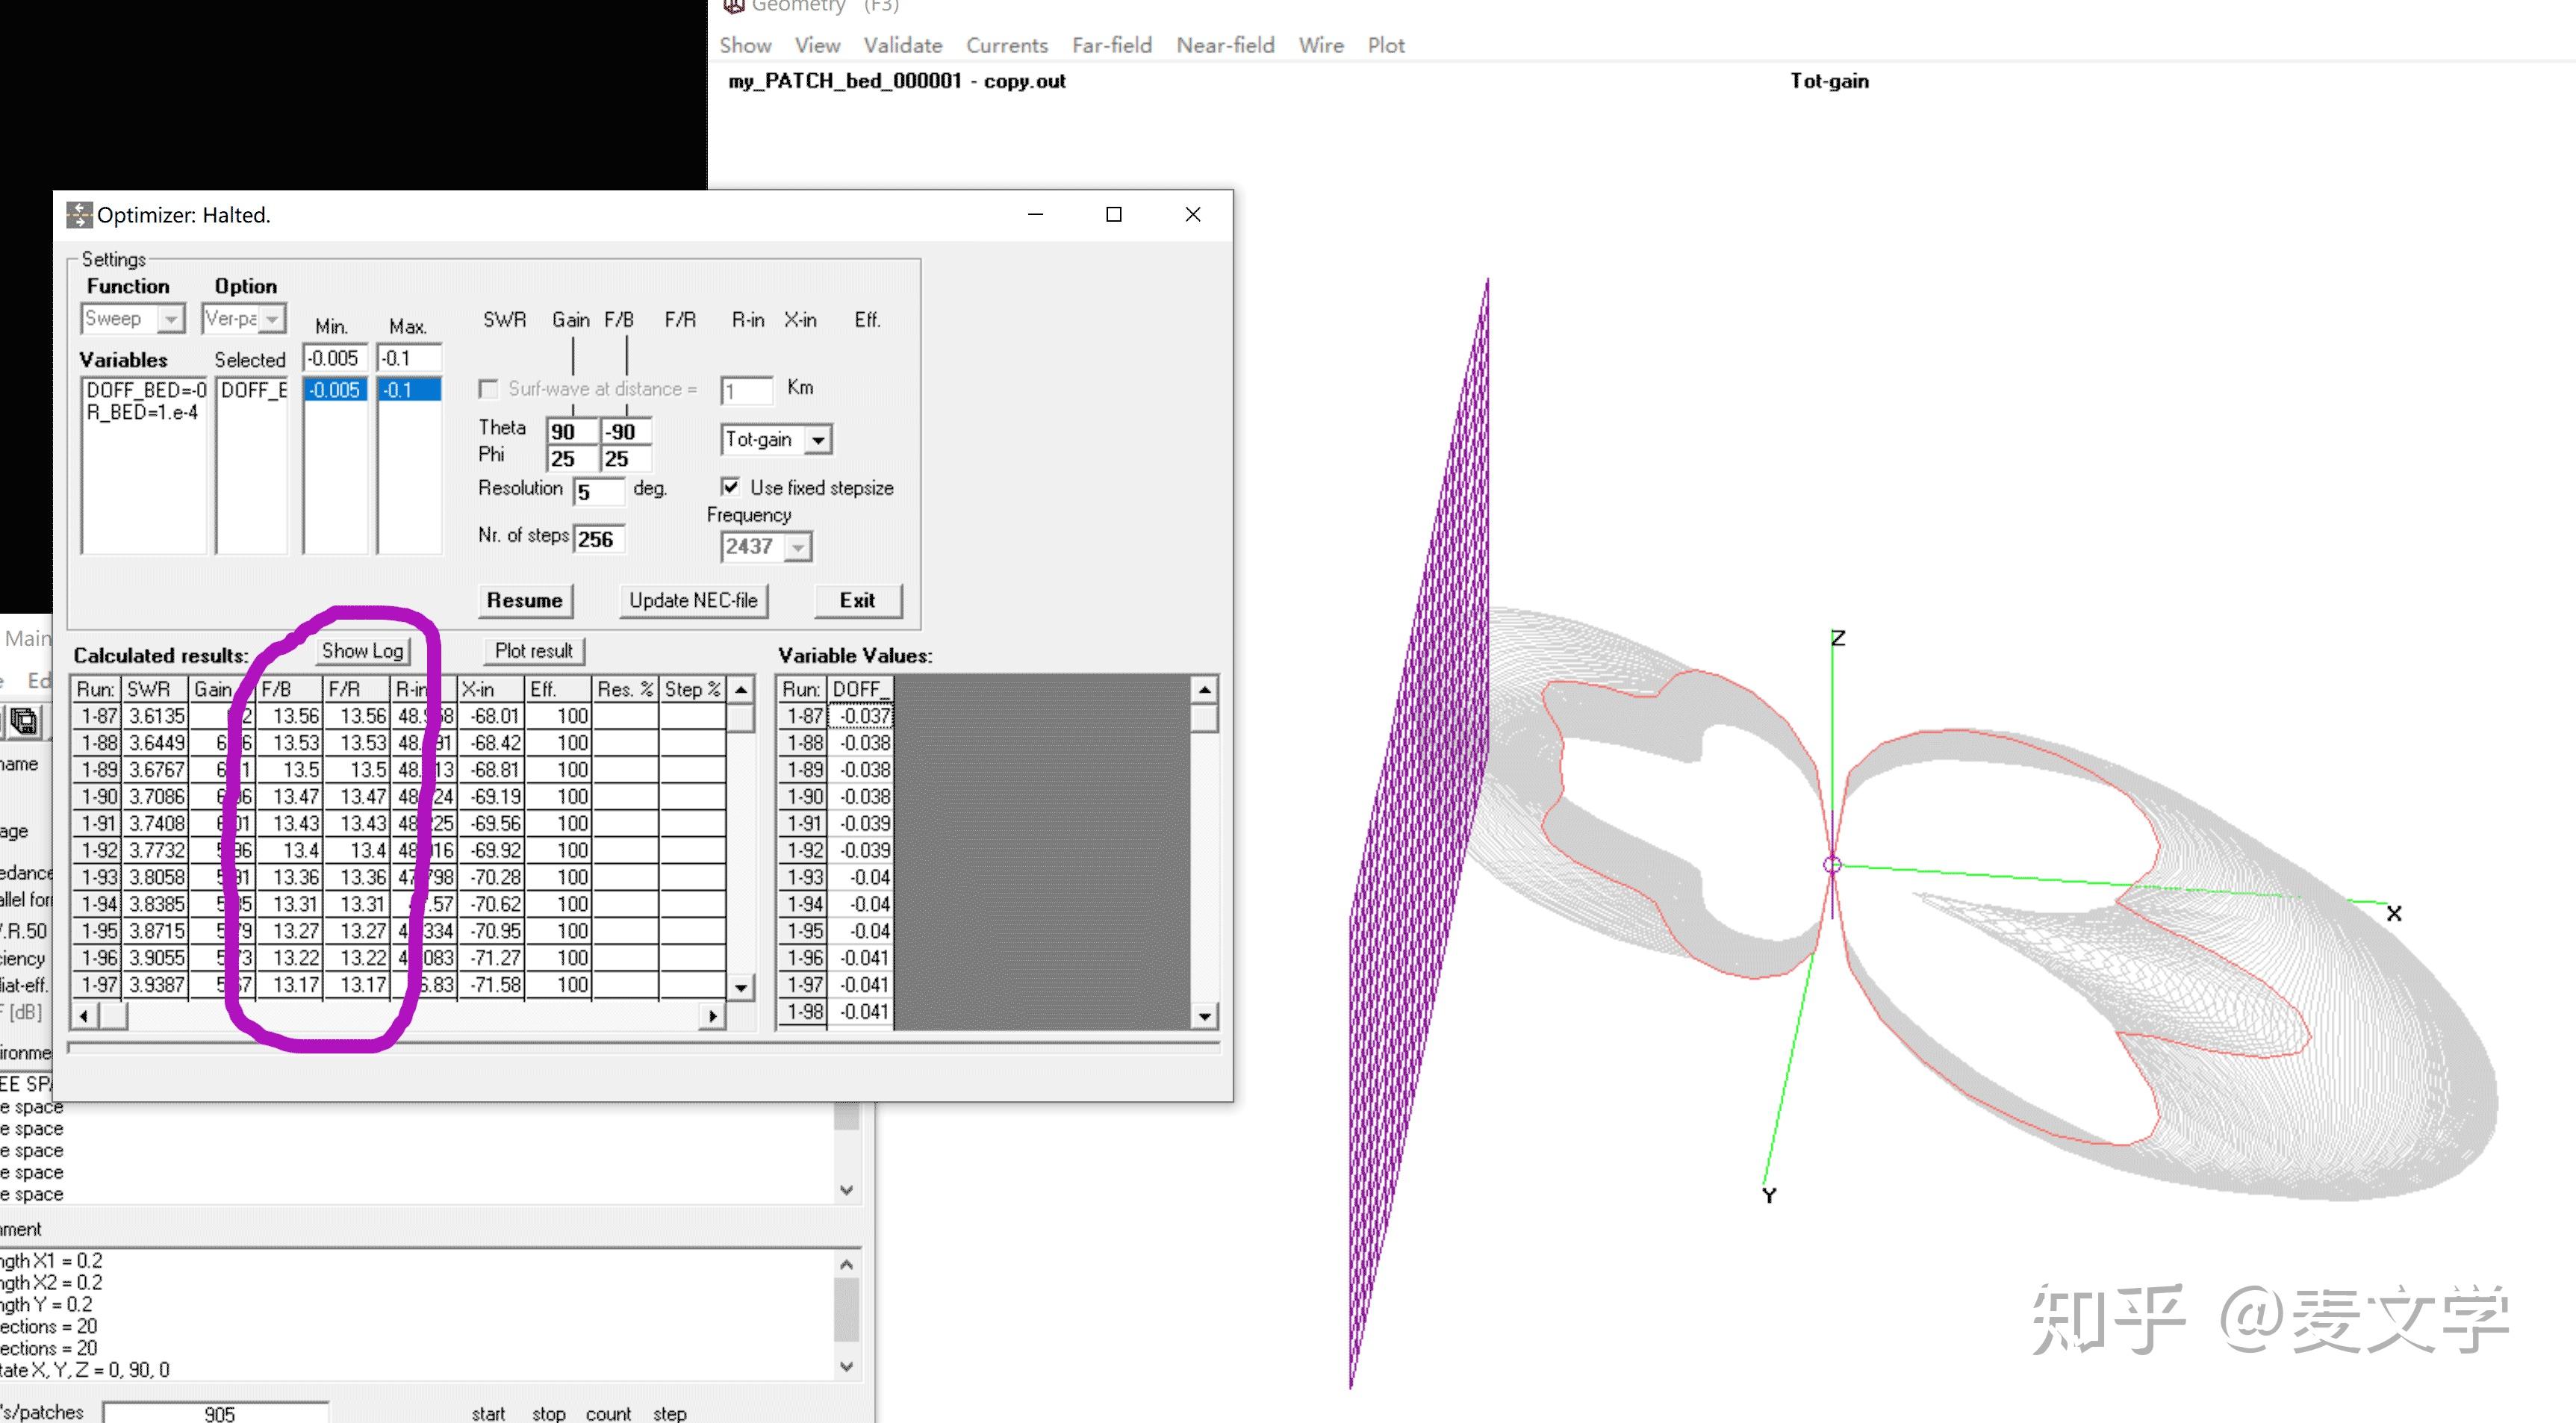Screen dimensions: 2576x1423
Task: Click the Optimizer window title icon
Action: [x=79, y=215]
